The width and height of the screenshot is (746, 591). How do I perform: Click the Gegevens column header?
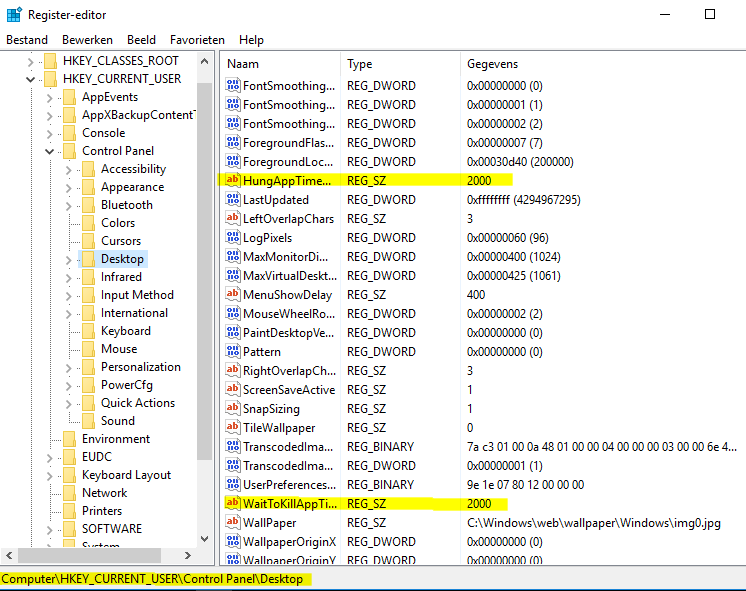600,64
